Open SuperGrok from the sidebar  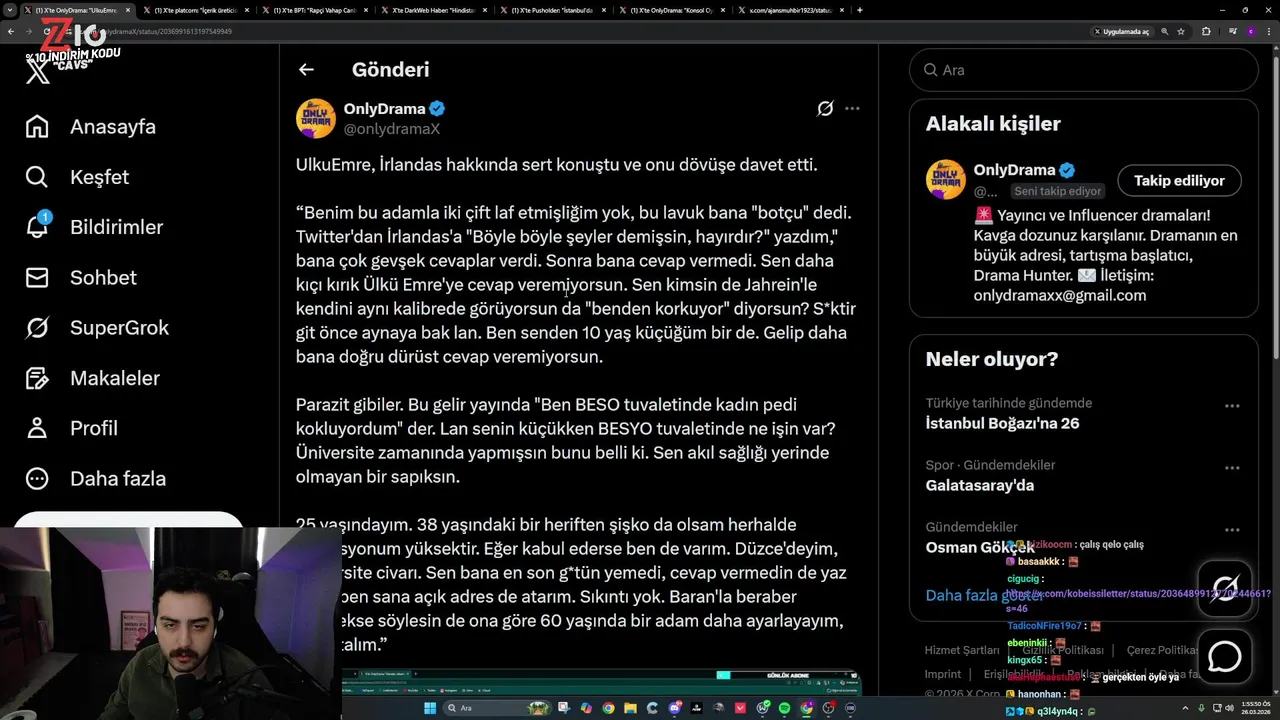[97, 327]
